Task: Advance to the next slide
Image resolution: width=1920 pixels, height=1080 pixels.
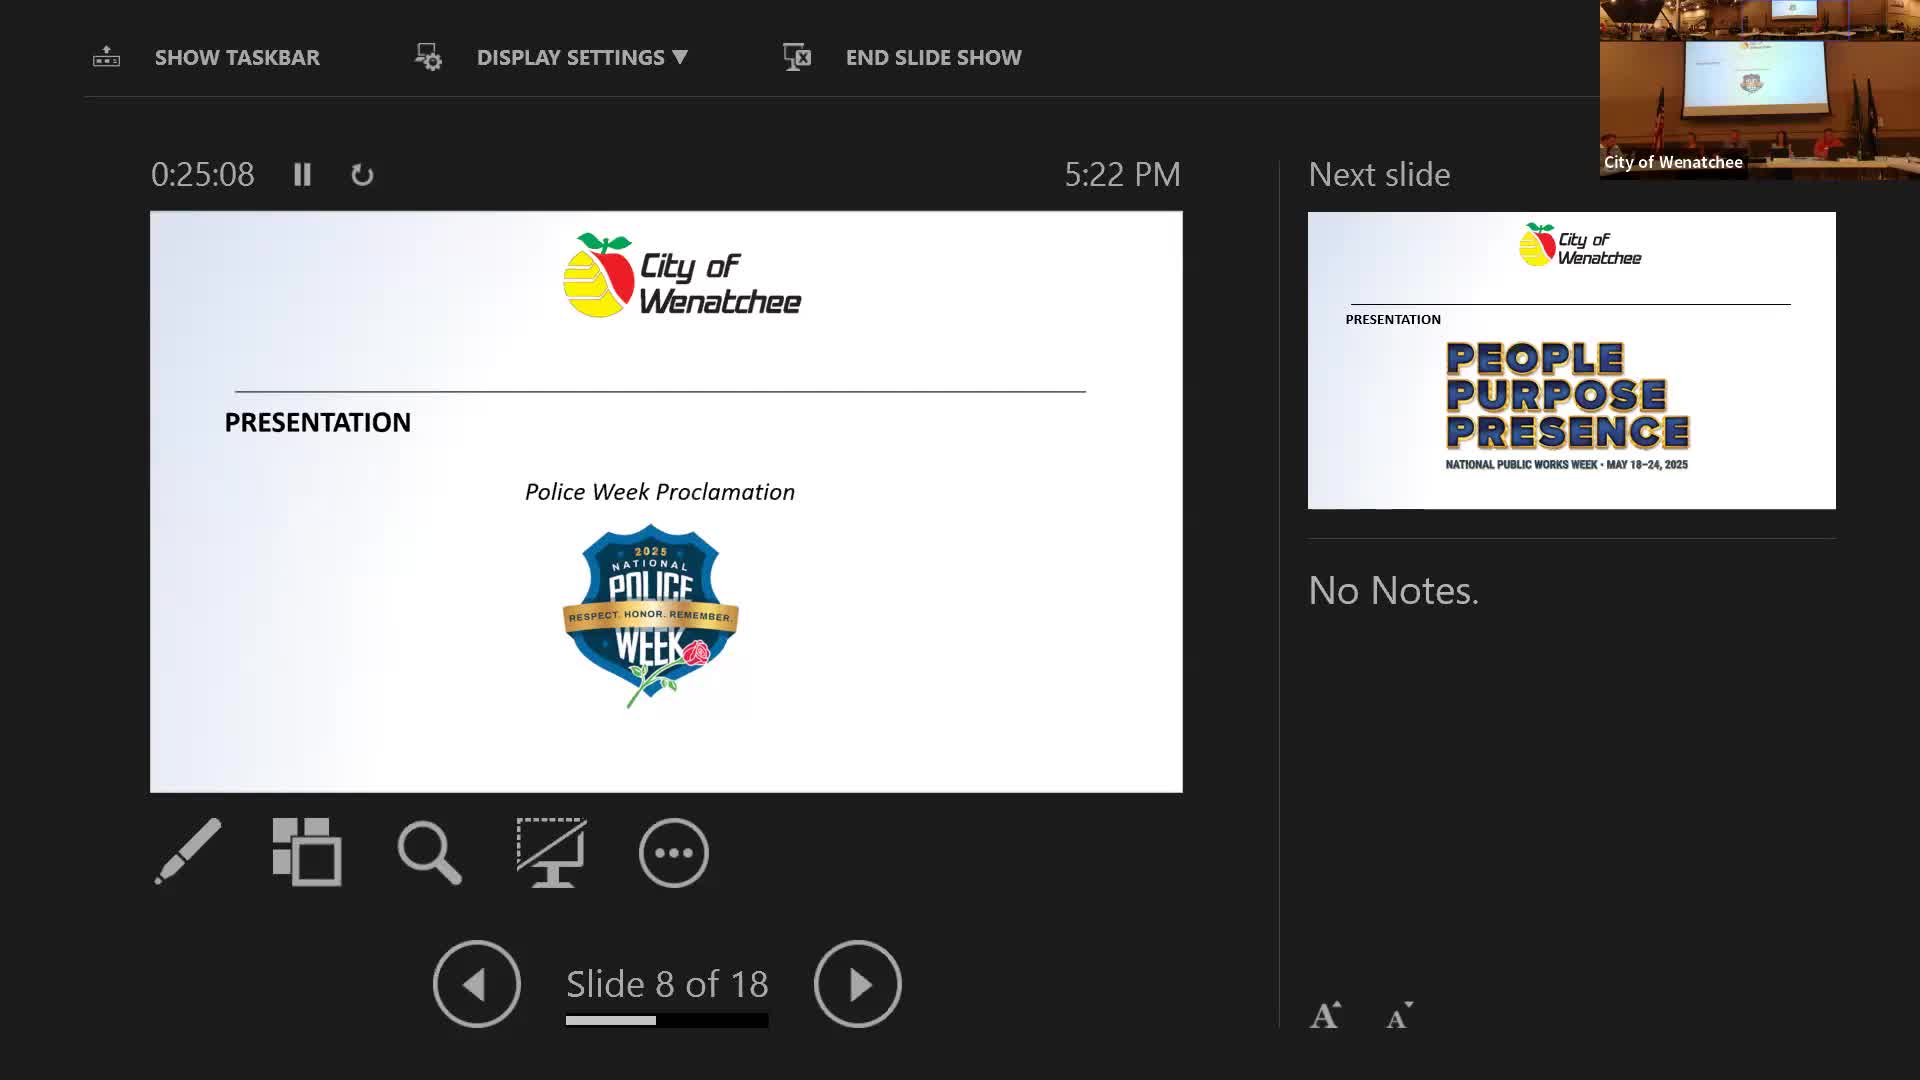Action: (858, 984)
